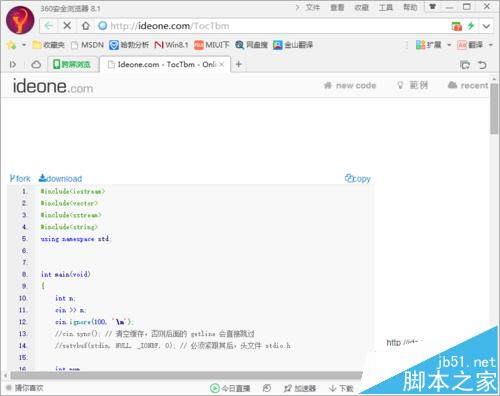This screenshot has height=396, width=500.
Task: Click the fork link above the code
Action: 20,179
